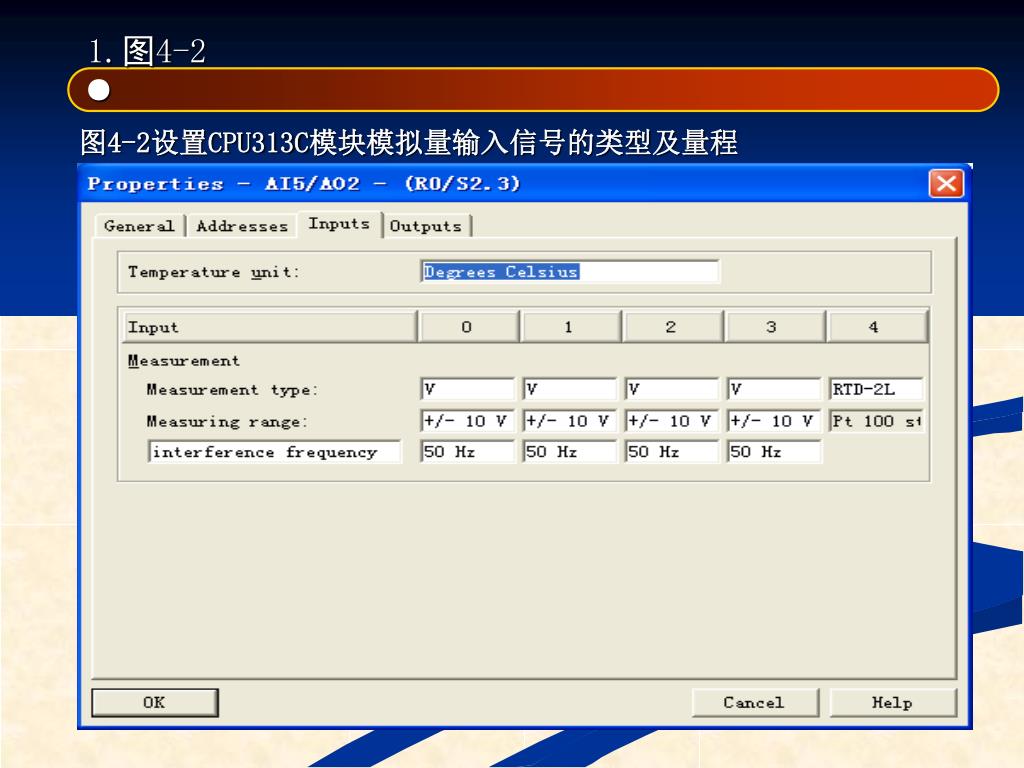Click the Measuring range label
The image size is (1024, 768).
click(x=227, y=422)
